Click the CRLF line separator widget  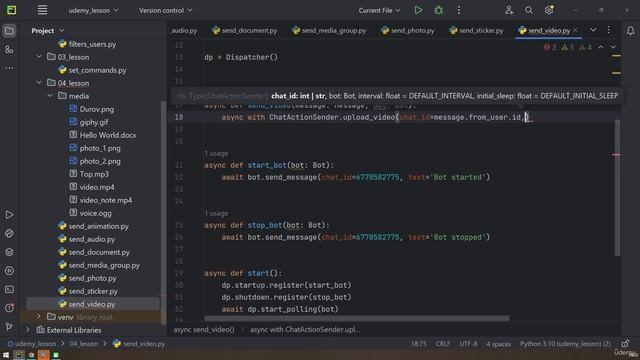coord(442,344)
